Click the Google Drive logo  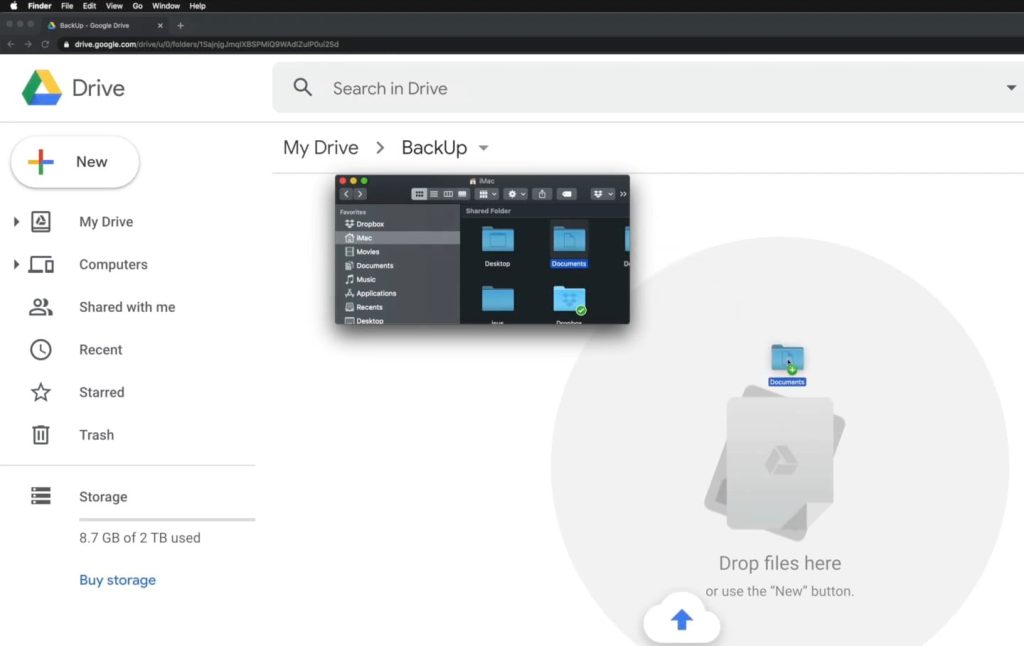[x=45, y=88]
